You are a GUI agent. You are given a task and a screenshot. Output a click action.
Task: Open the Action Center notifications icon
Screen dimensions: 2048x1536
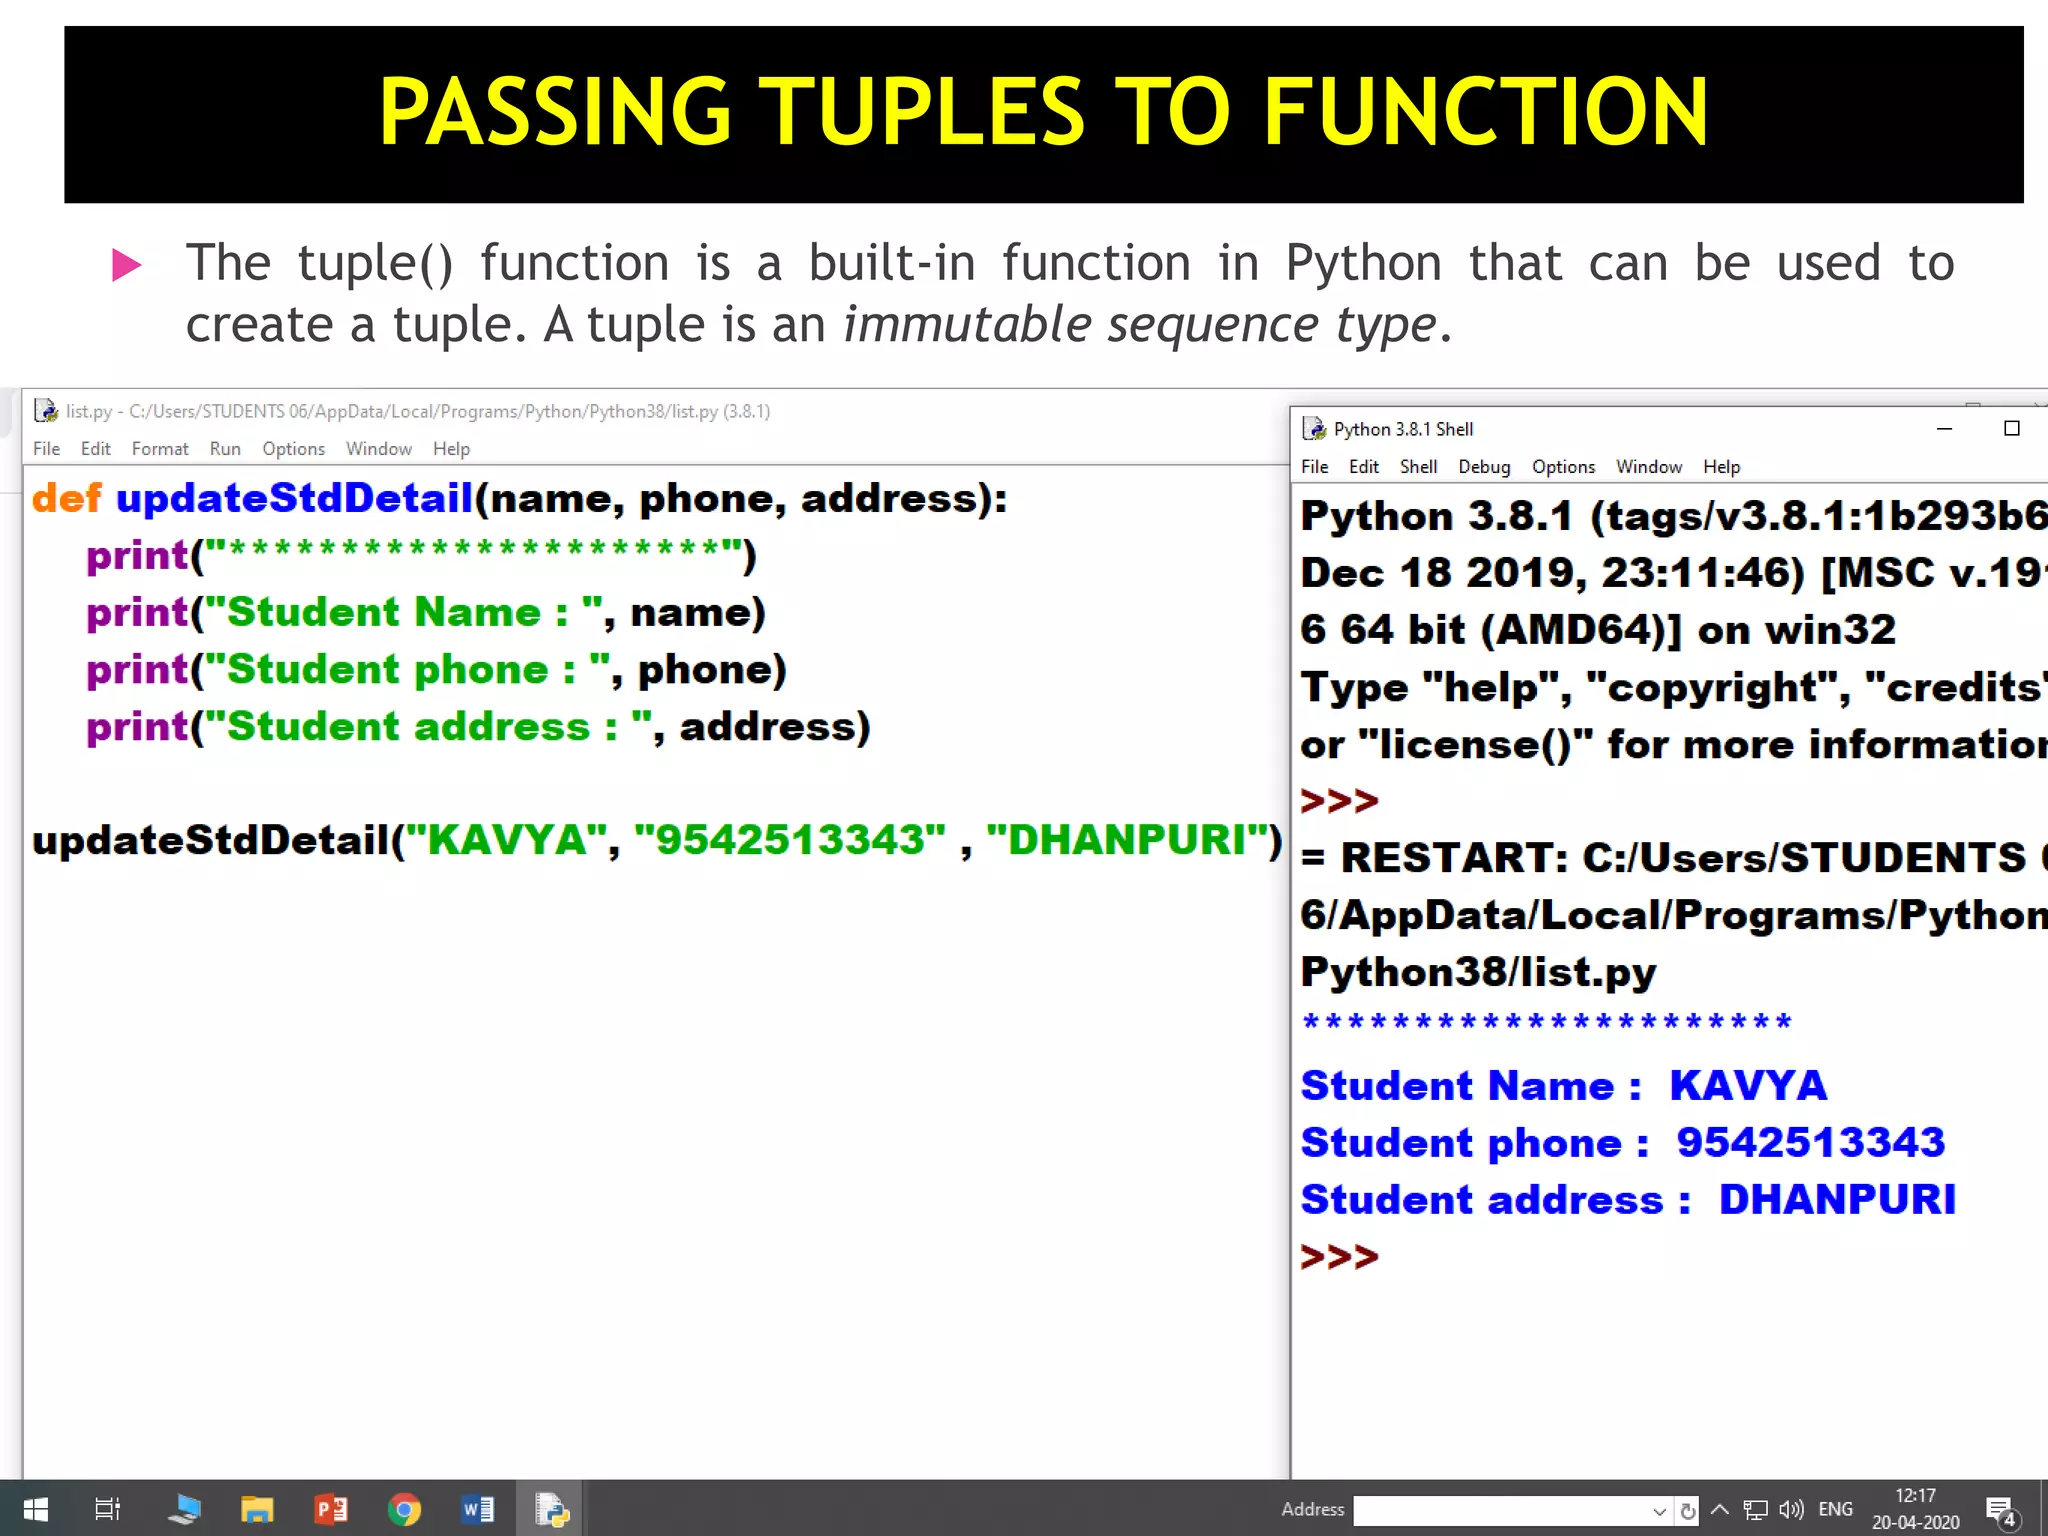2002,1512
